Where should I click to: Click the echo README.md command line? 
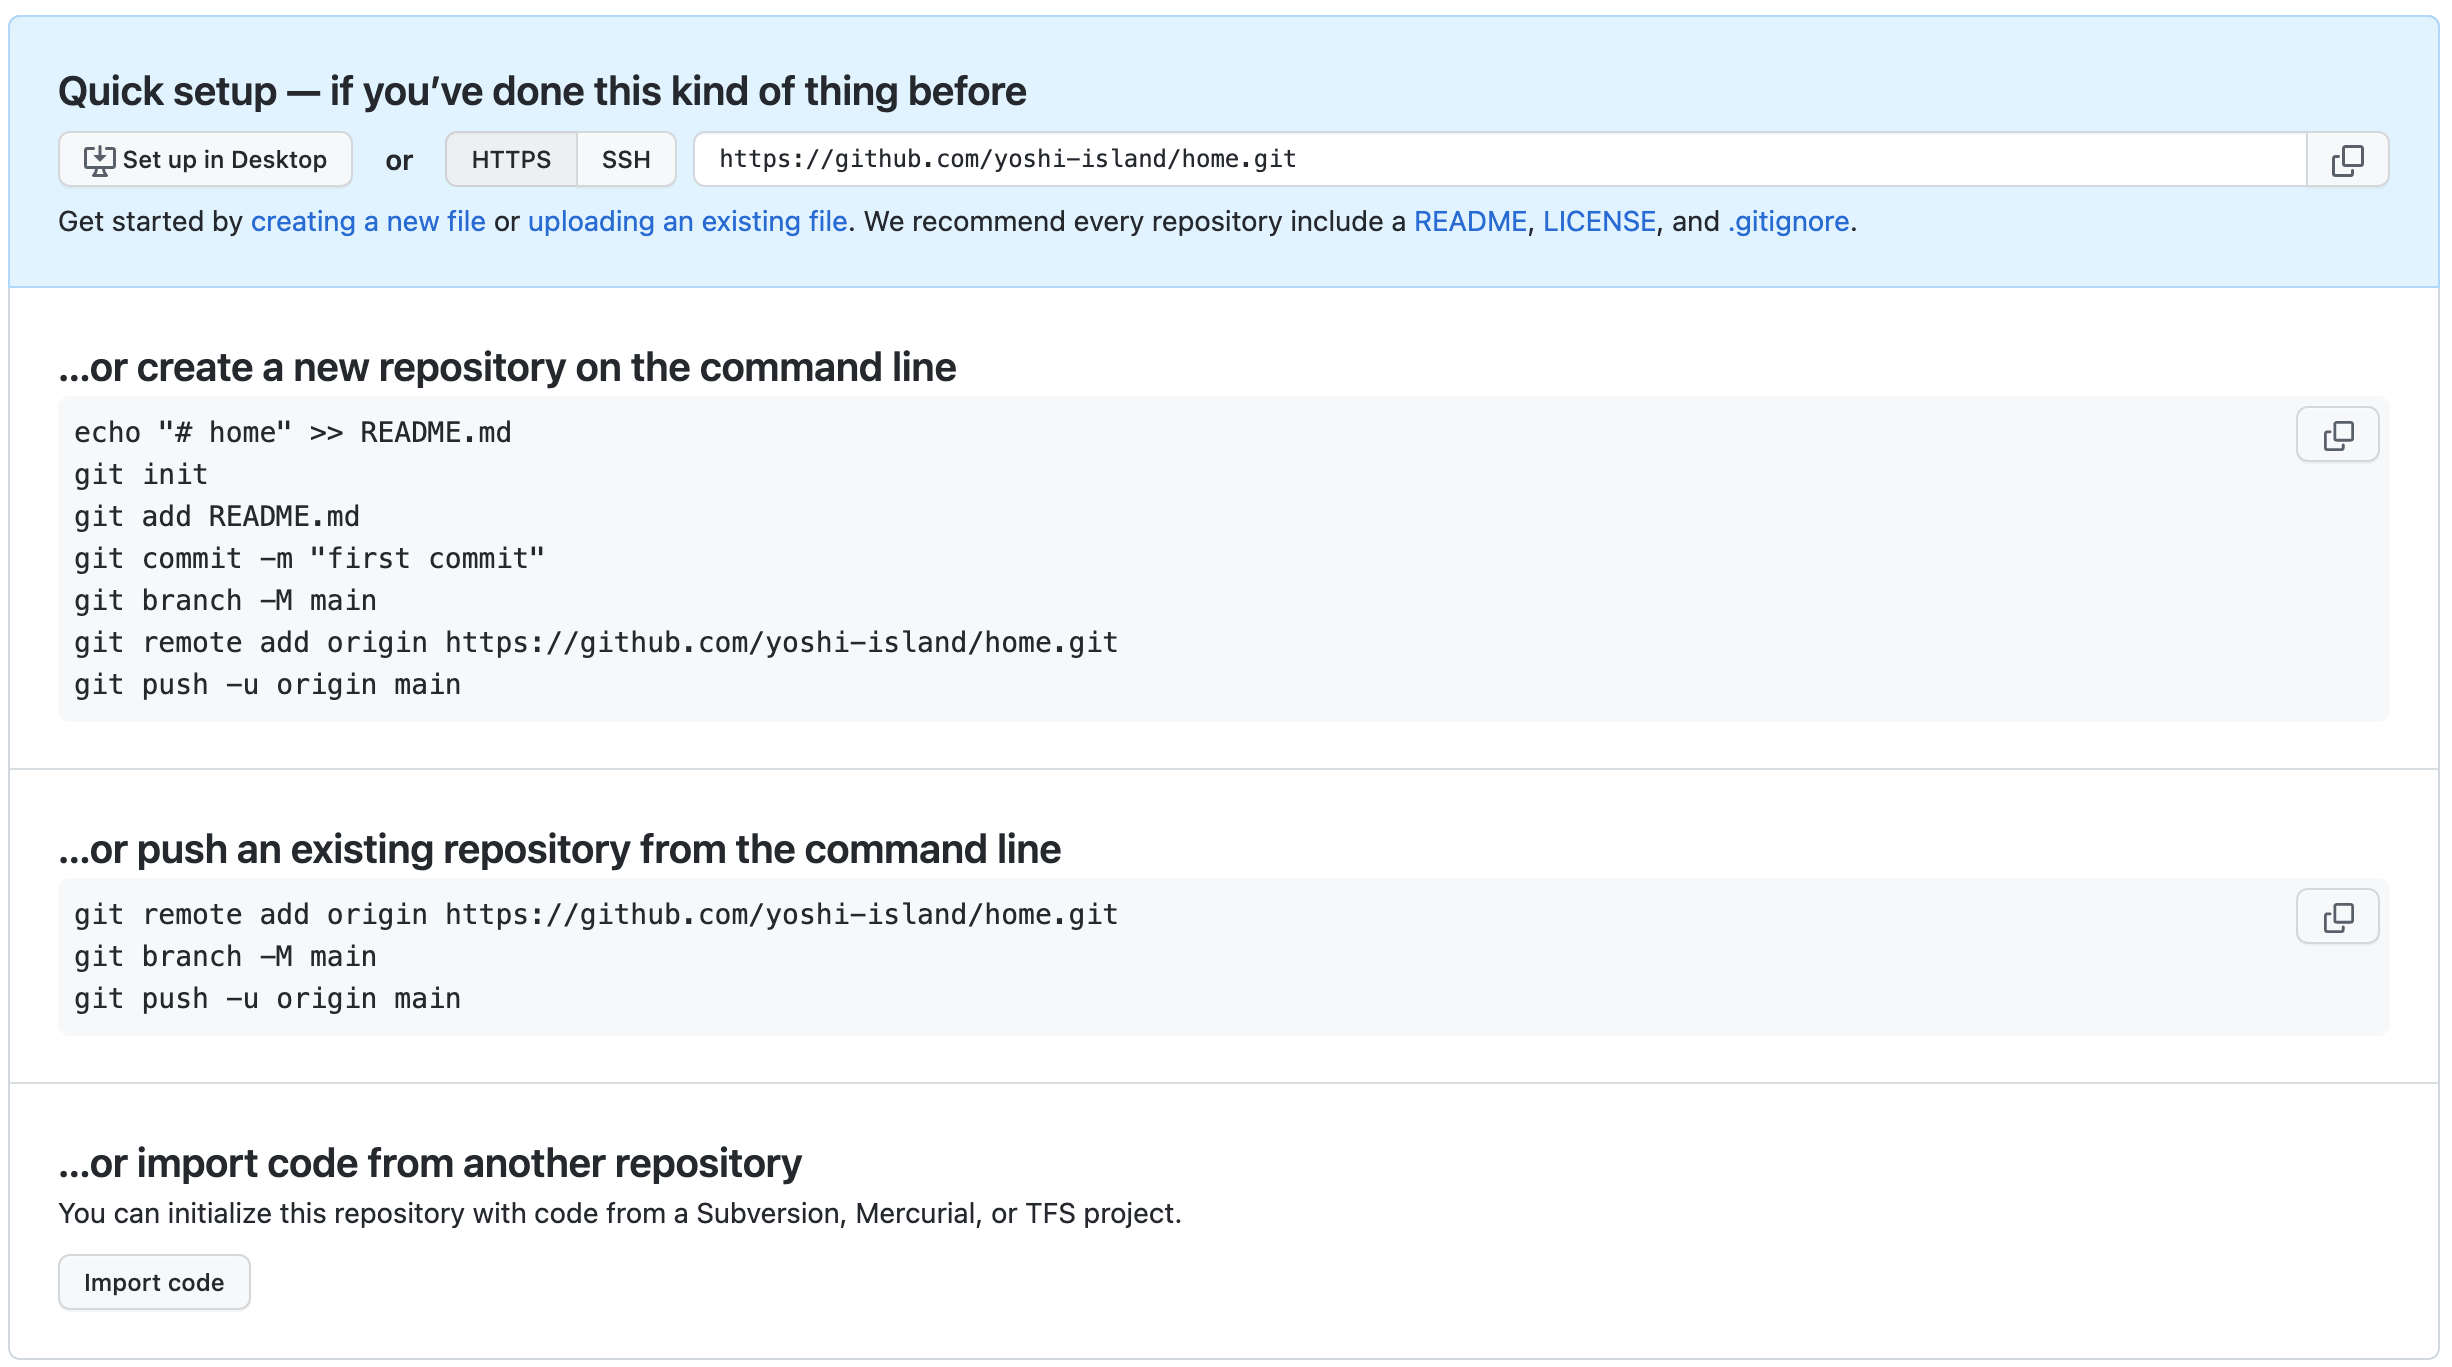click(x=293, y=433)
